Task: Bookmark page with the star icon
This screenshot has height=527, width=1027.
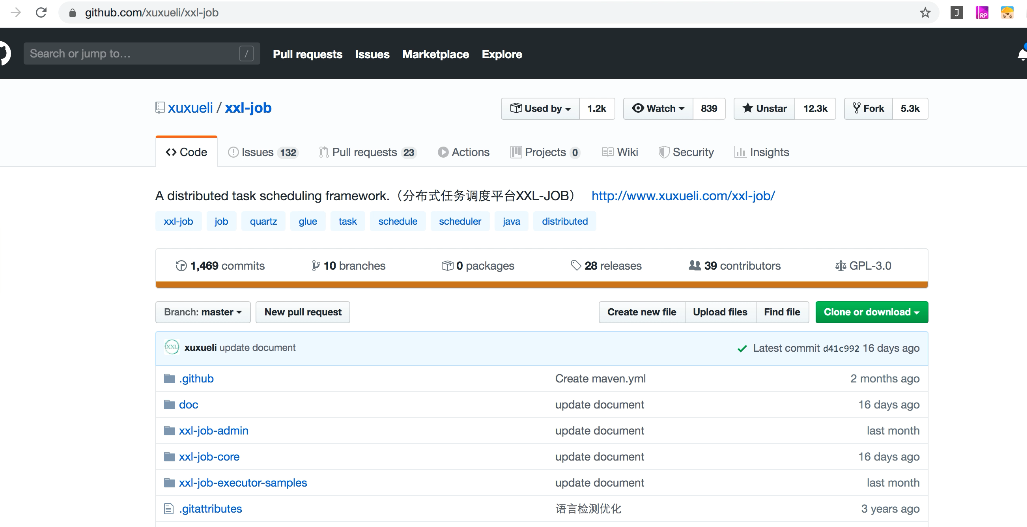Action: pos(925,12)
